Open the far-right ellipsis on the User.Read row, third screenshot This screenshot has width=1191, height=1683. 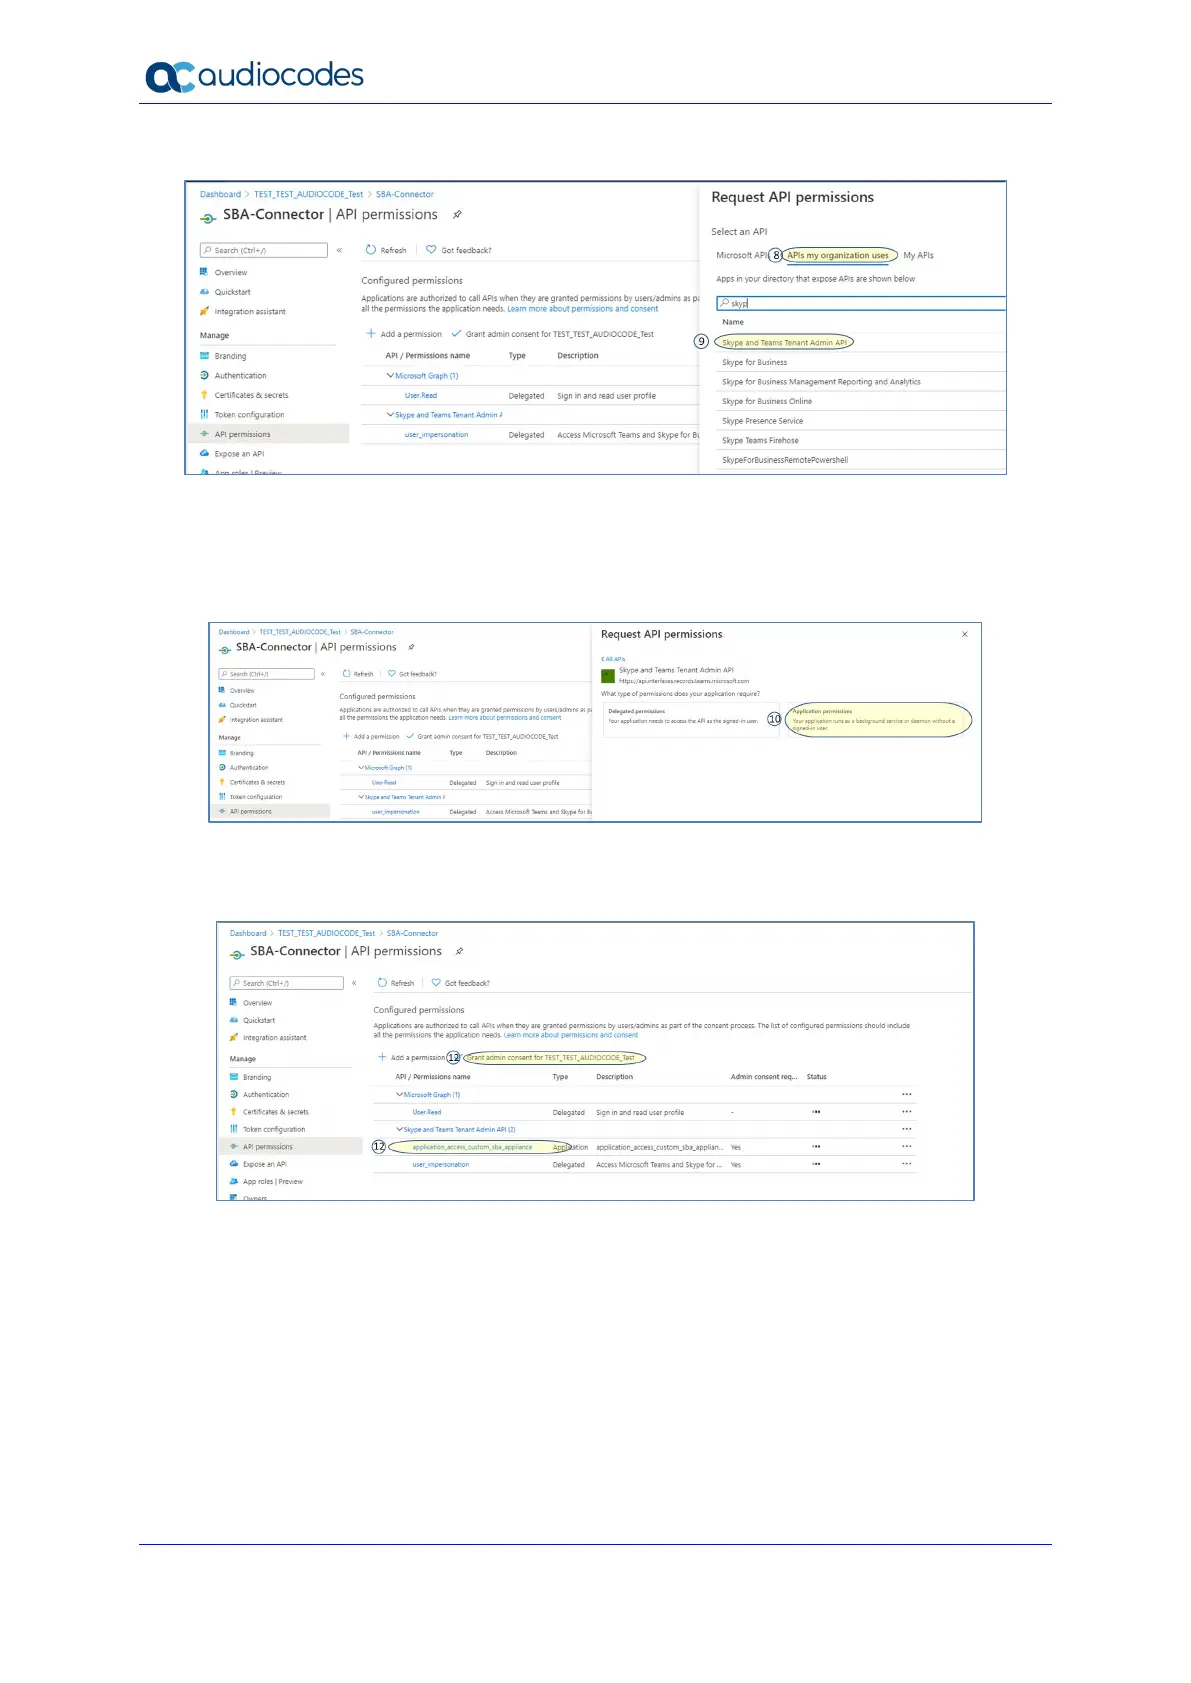point(907,1112)
